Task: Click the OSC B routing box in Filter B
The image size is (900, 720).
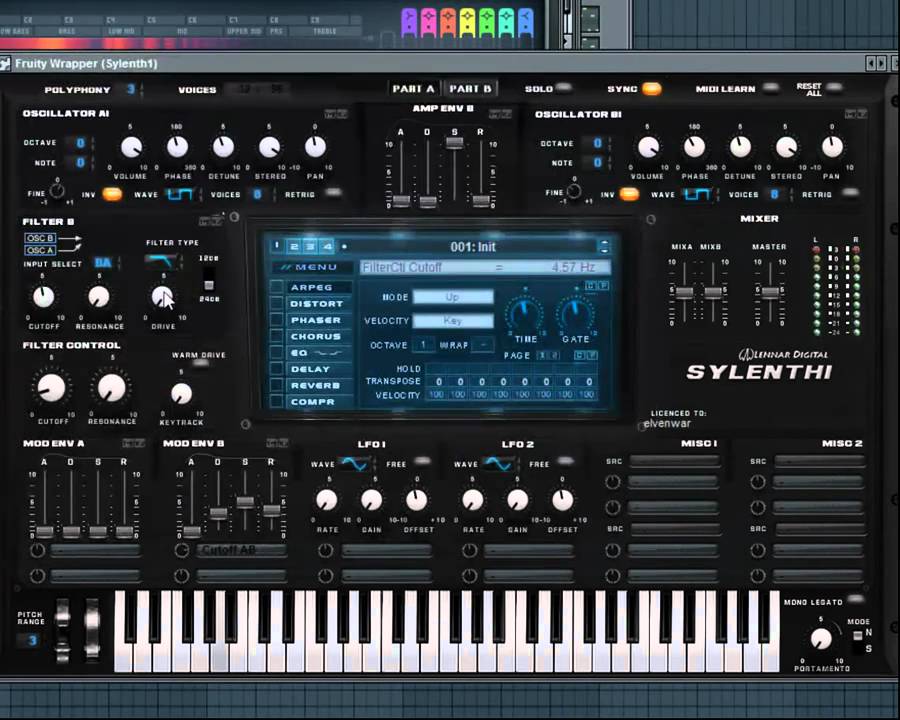Action: pos(40,238)
